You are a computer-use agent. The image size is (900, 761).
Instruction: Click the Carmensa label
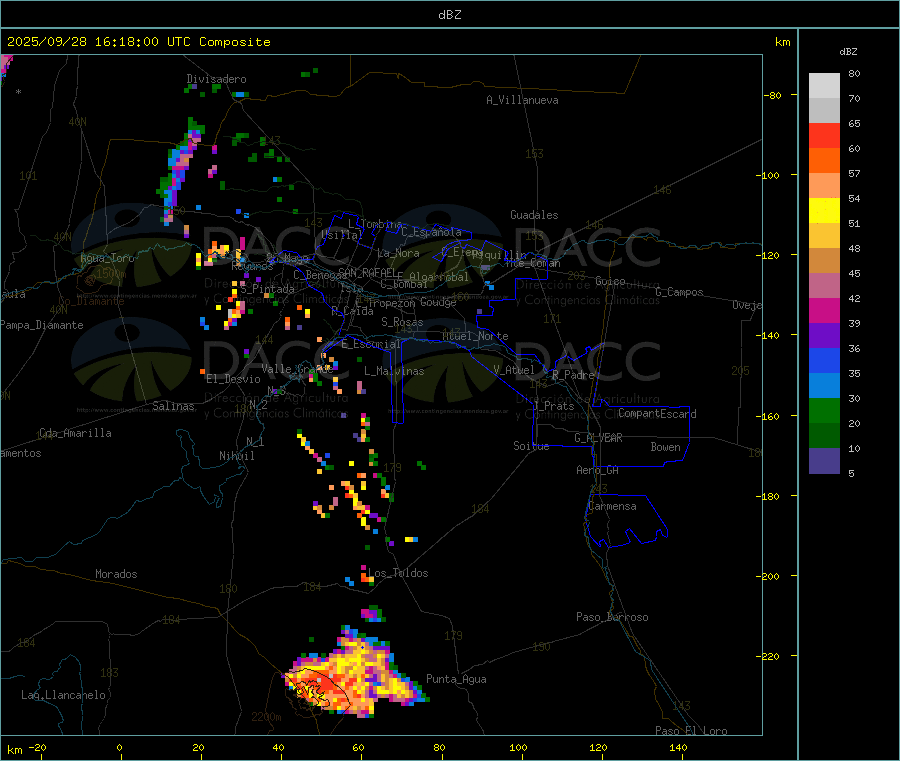click(612, 506)
